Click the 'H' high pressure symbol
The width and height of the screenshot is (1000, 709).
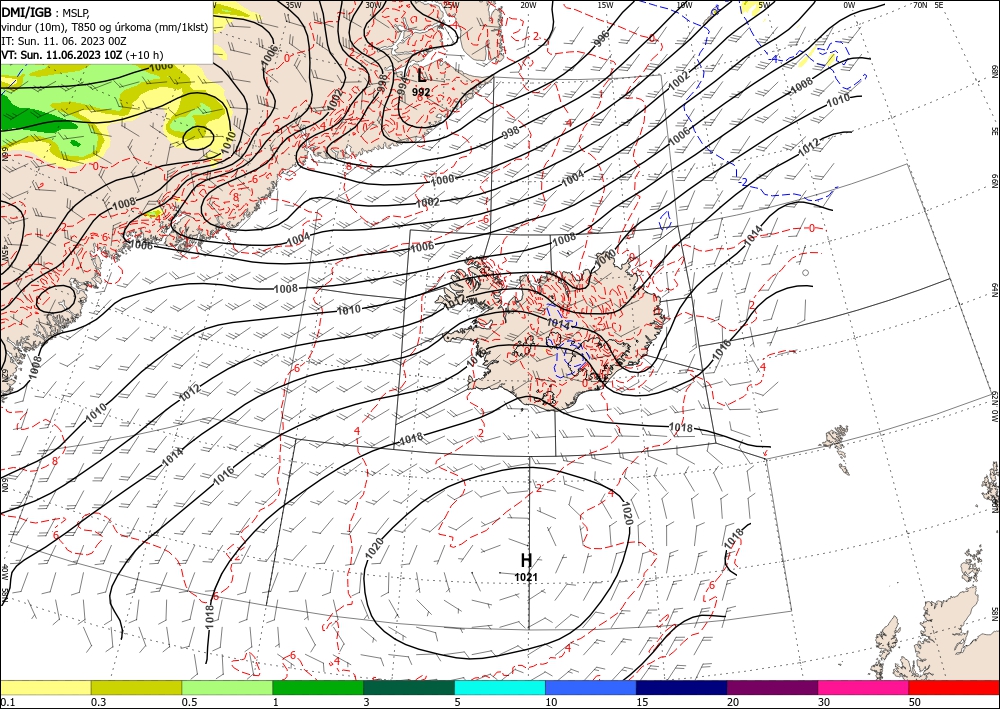click(x=526, y=560)
